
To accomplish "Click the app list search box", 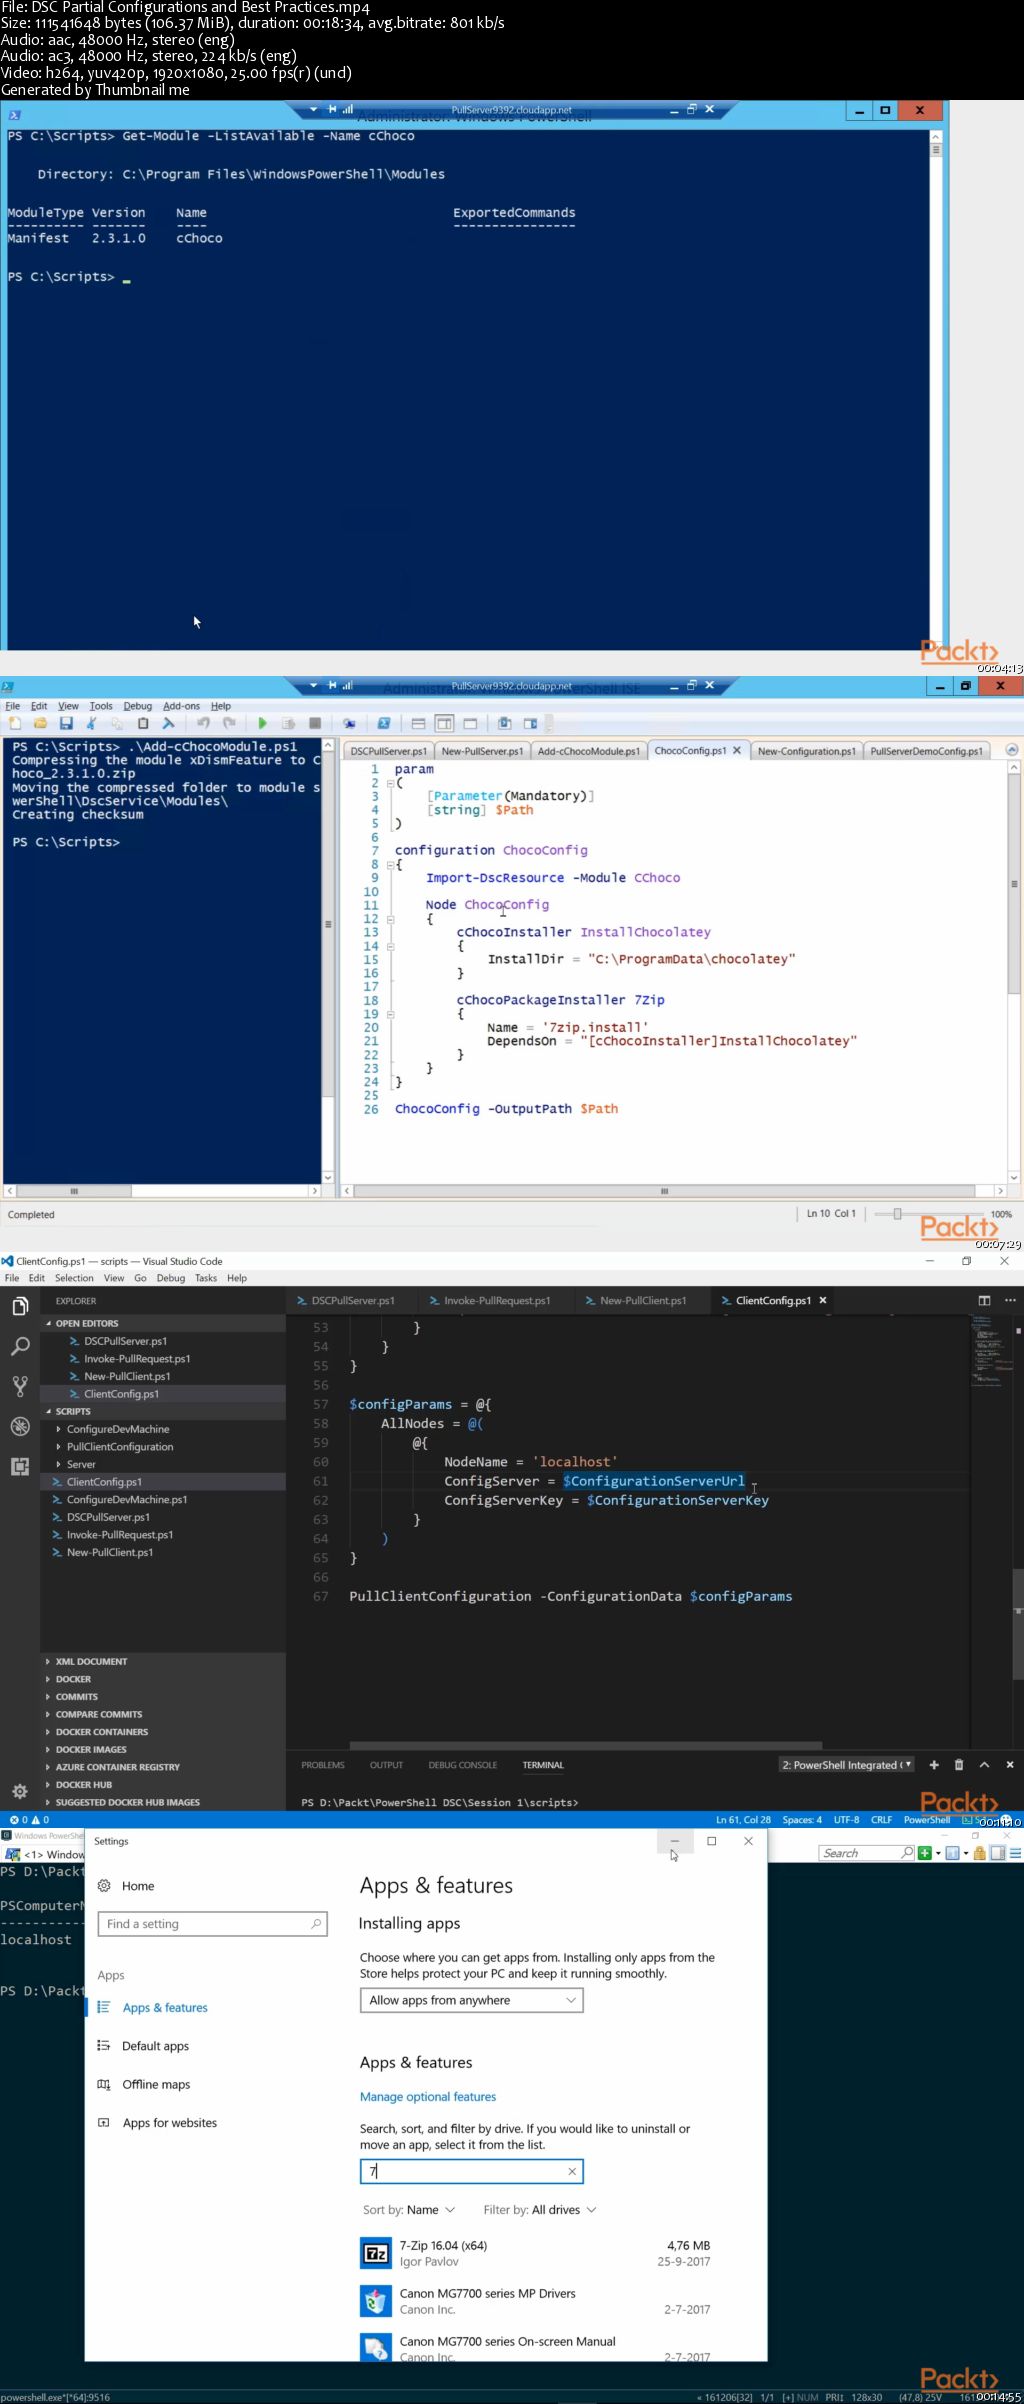I will [471, 2171].
